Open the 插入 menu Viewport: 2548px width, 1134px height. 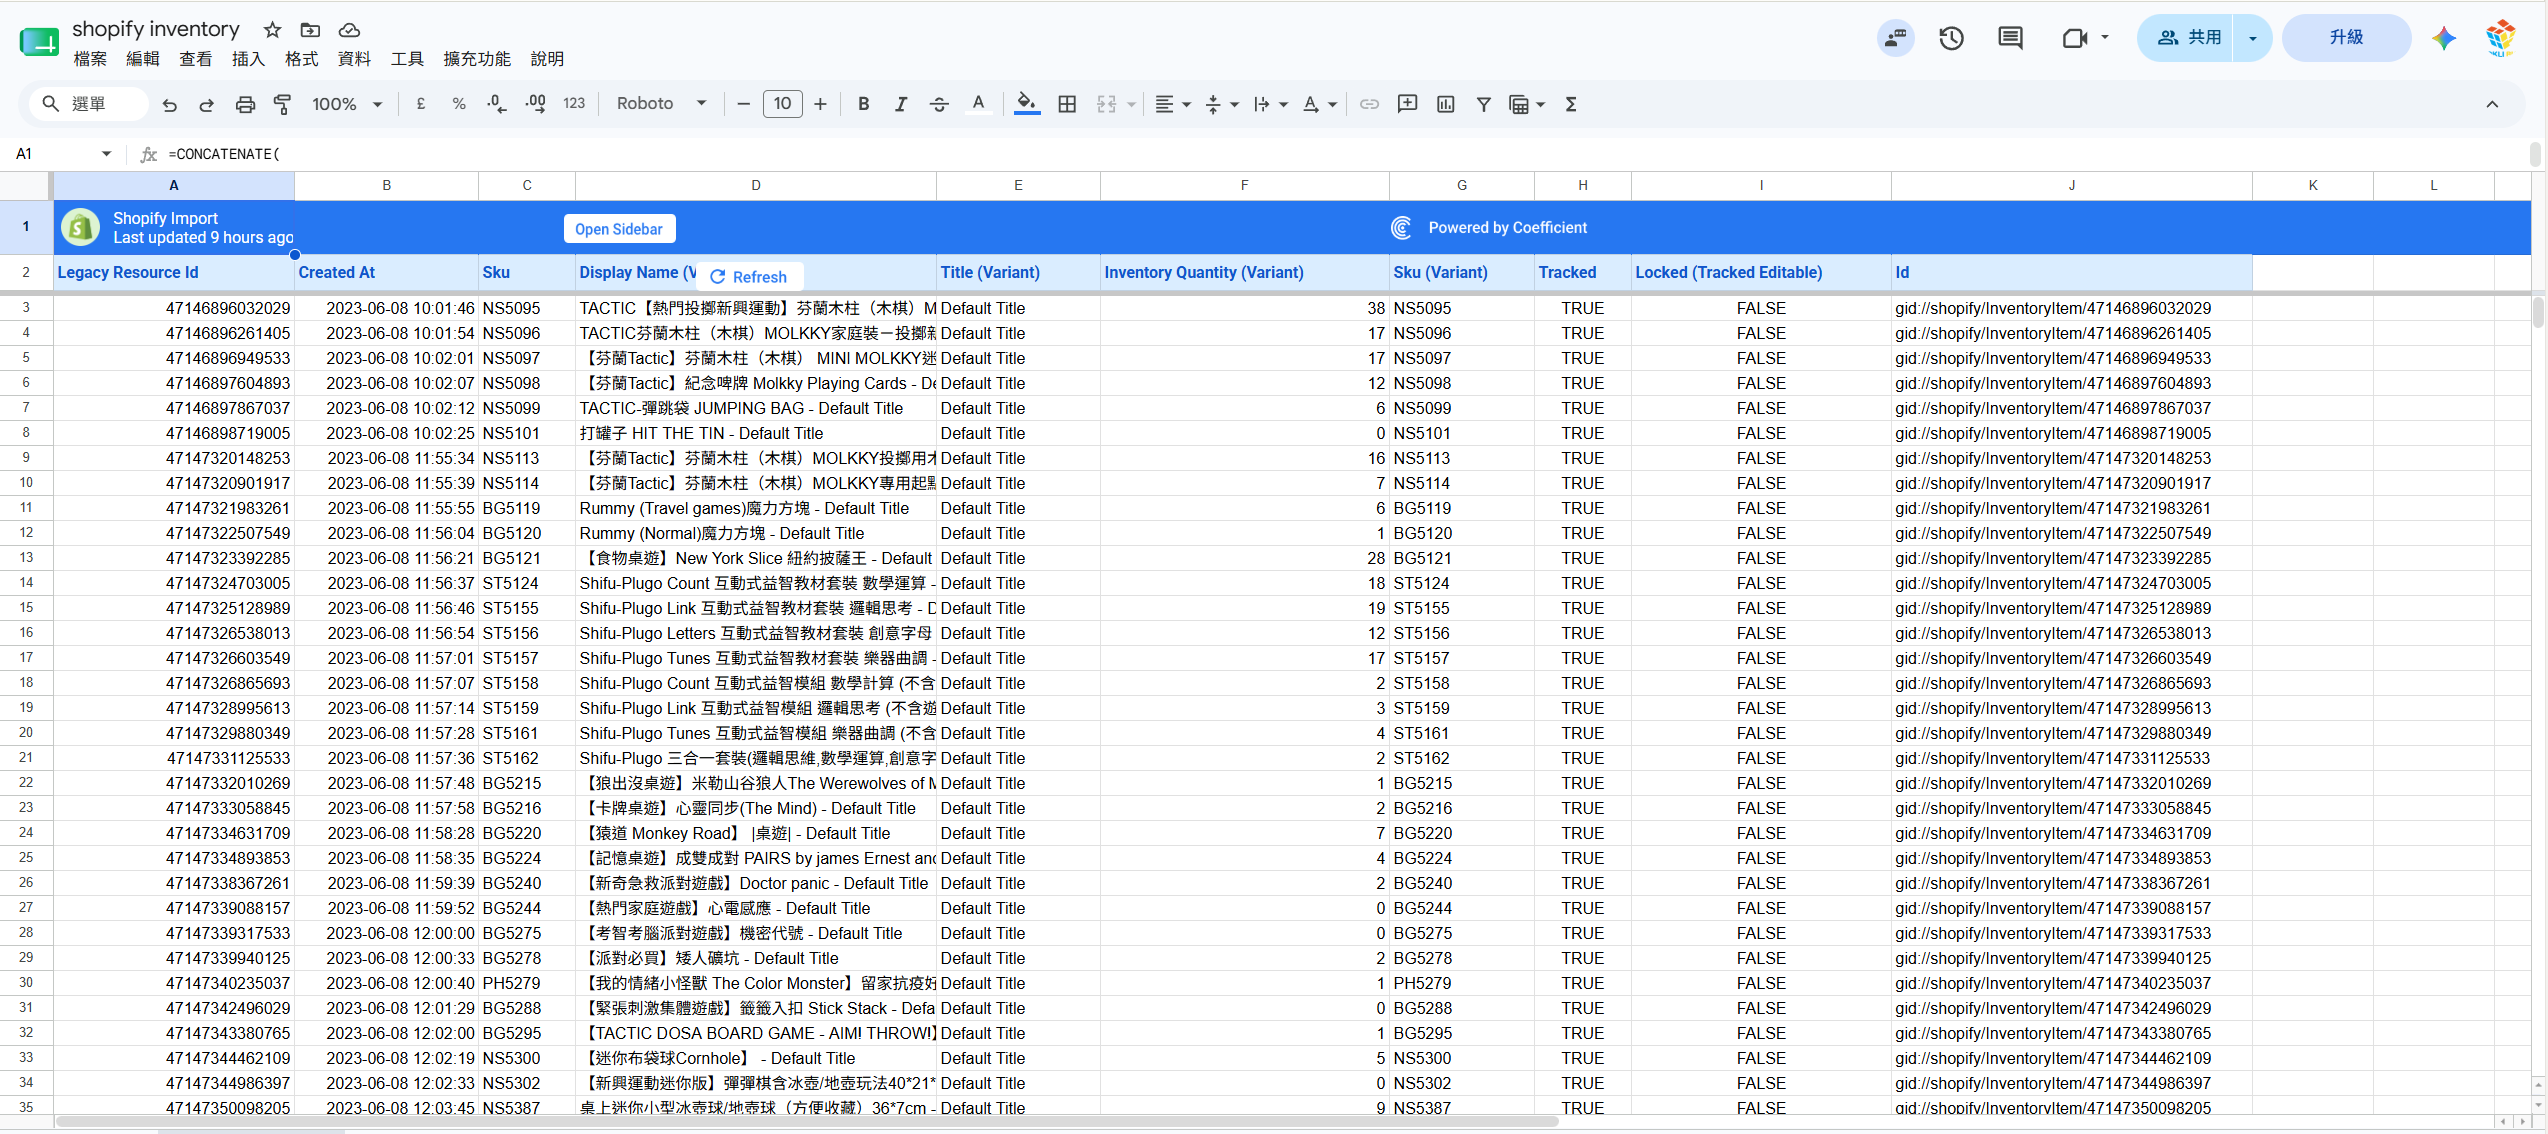point(248,59)
